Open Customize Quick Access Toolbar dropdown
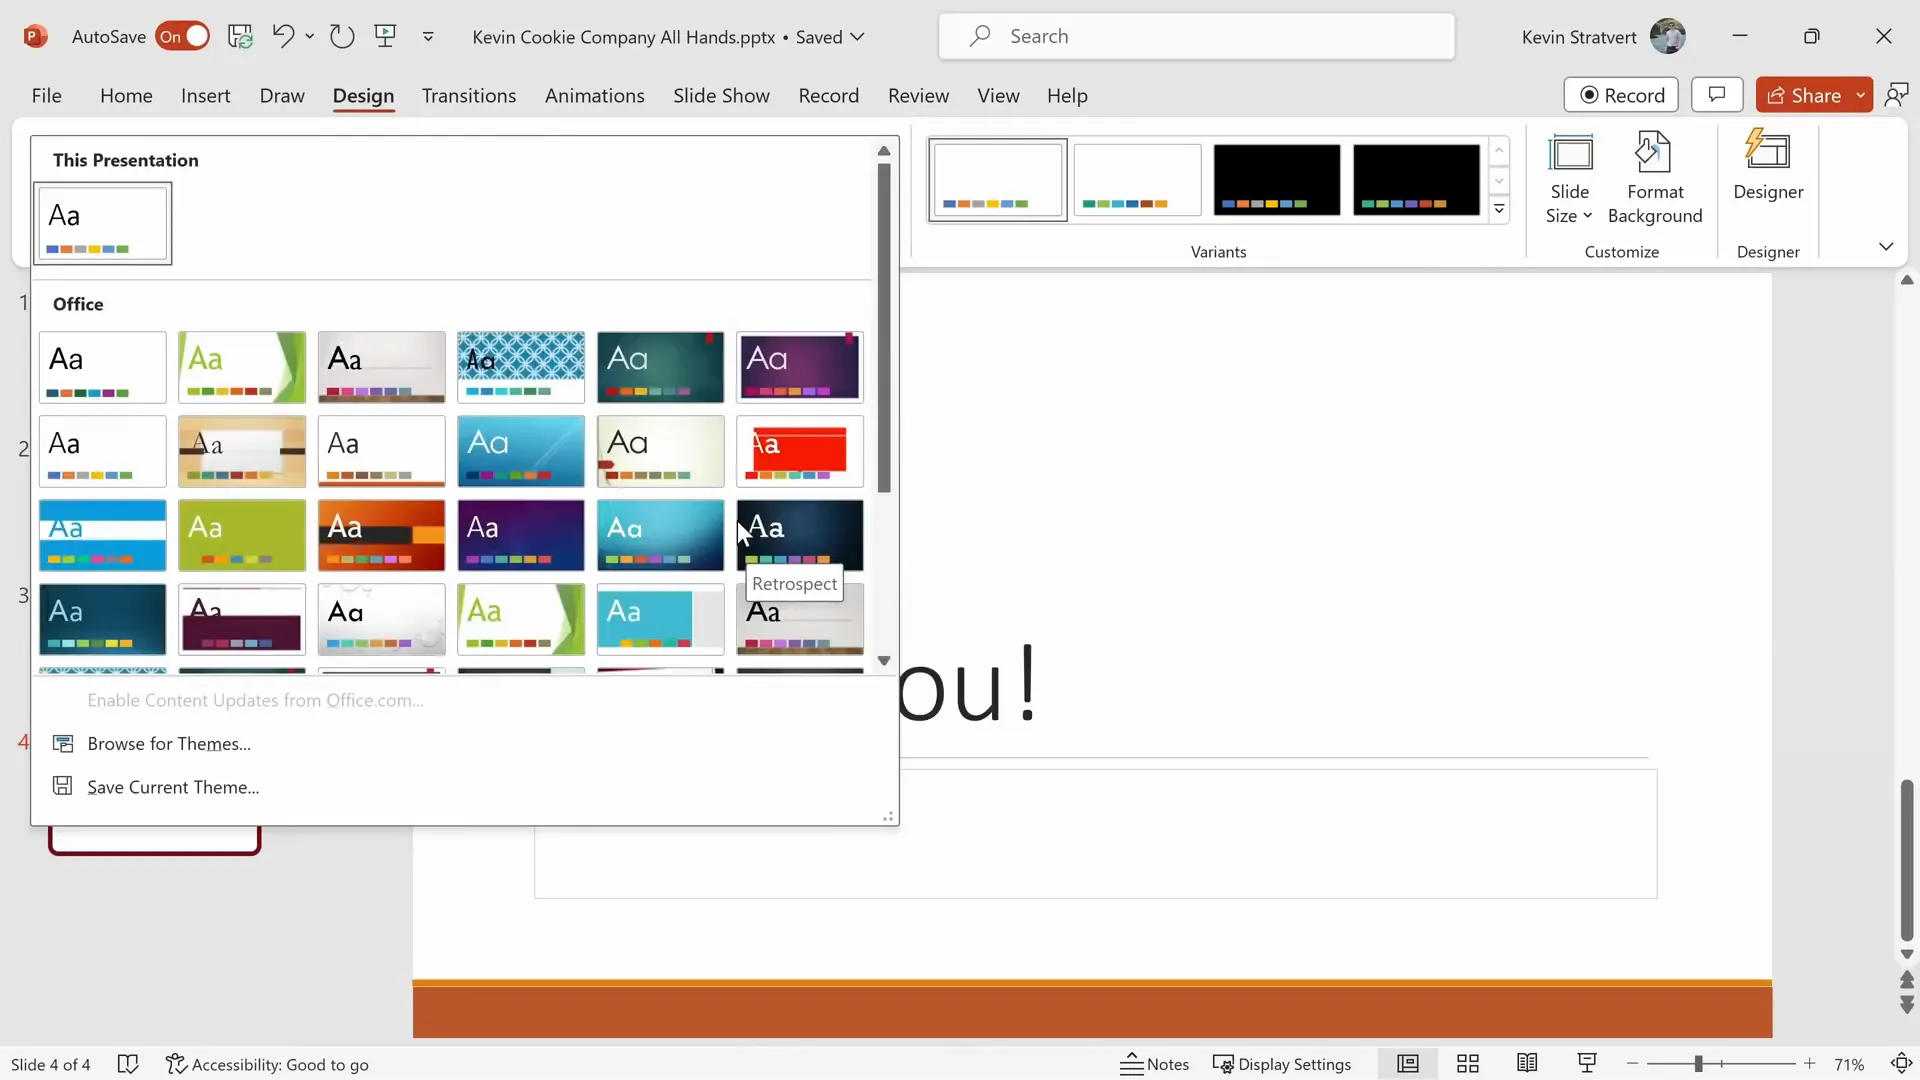The width and height of the screenshot is (1920, 1080). coord(428,37)
